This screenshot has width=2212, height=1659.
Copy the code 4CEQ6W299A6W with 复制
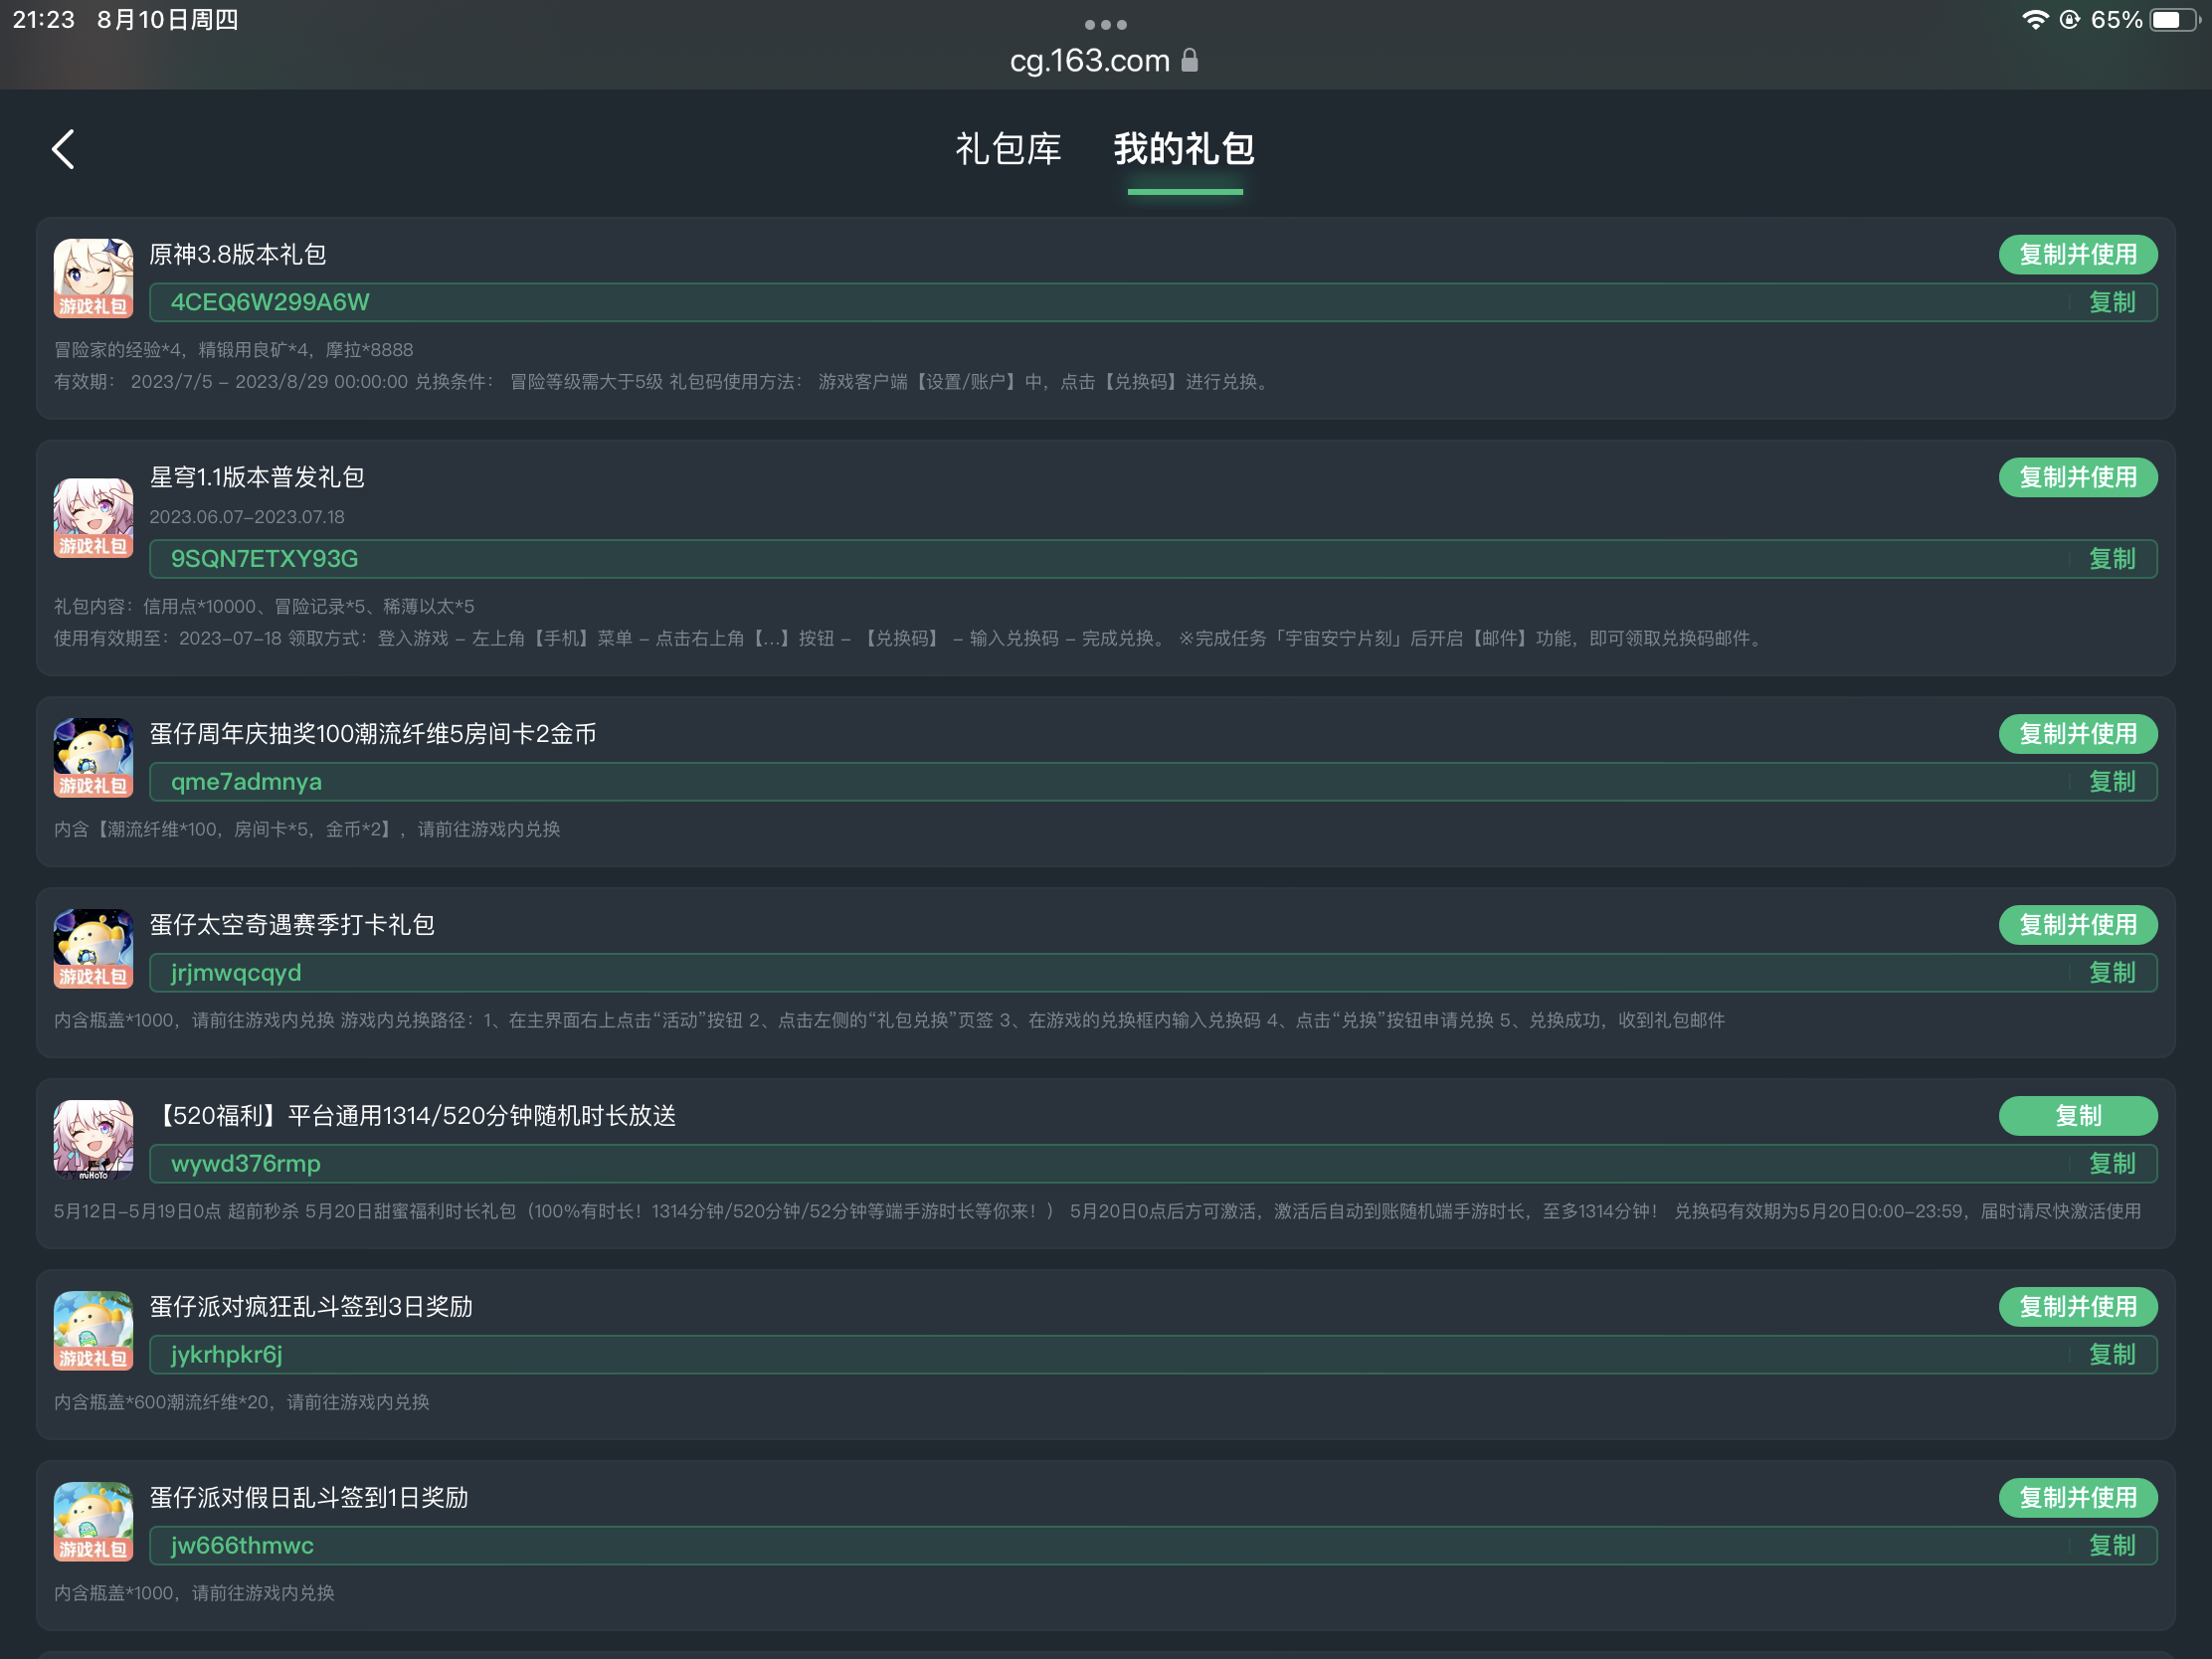point(2111,302)
